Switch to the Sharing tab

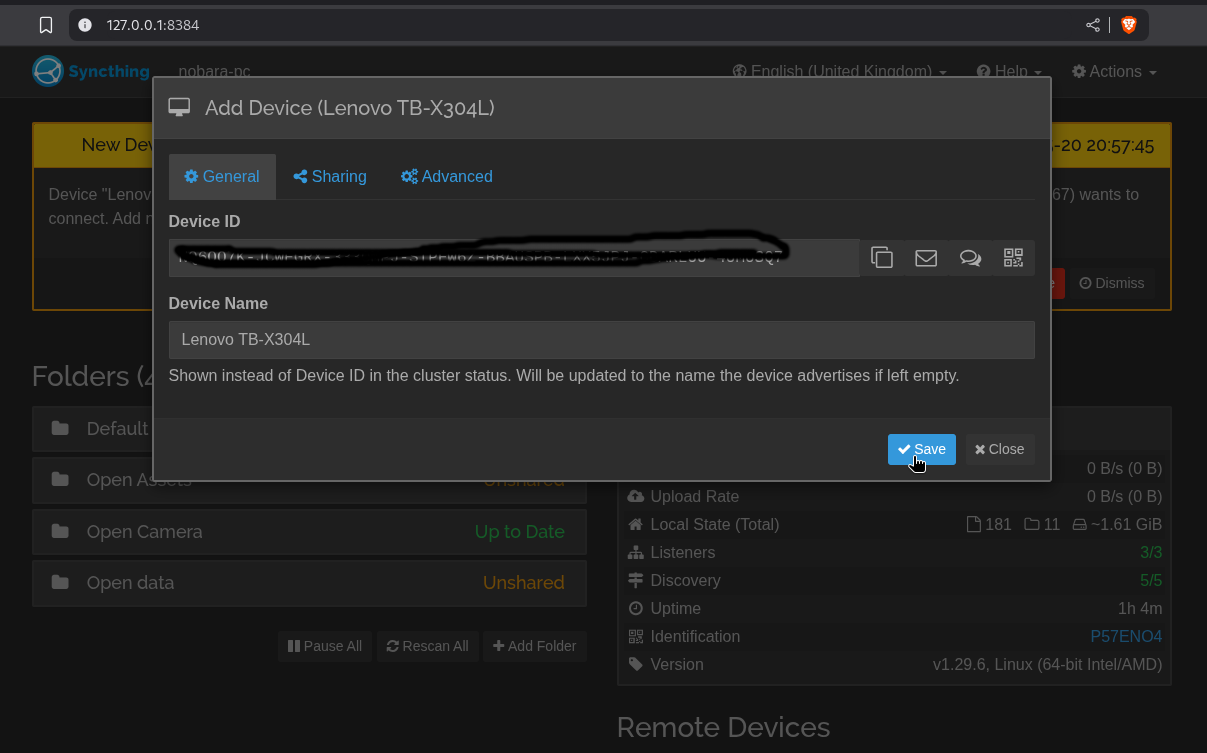(x=330, y=176)
